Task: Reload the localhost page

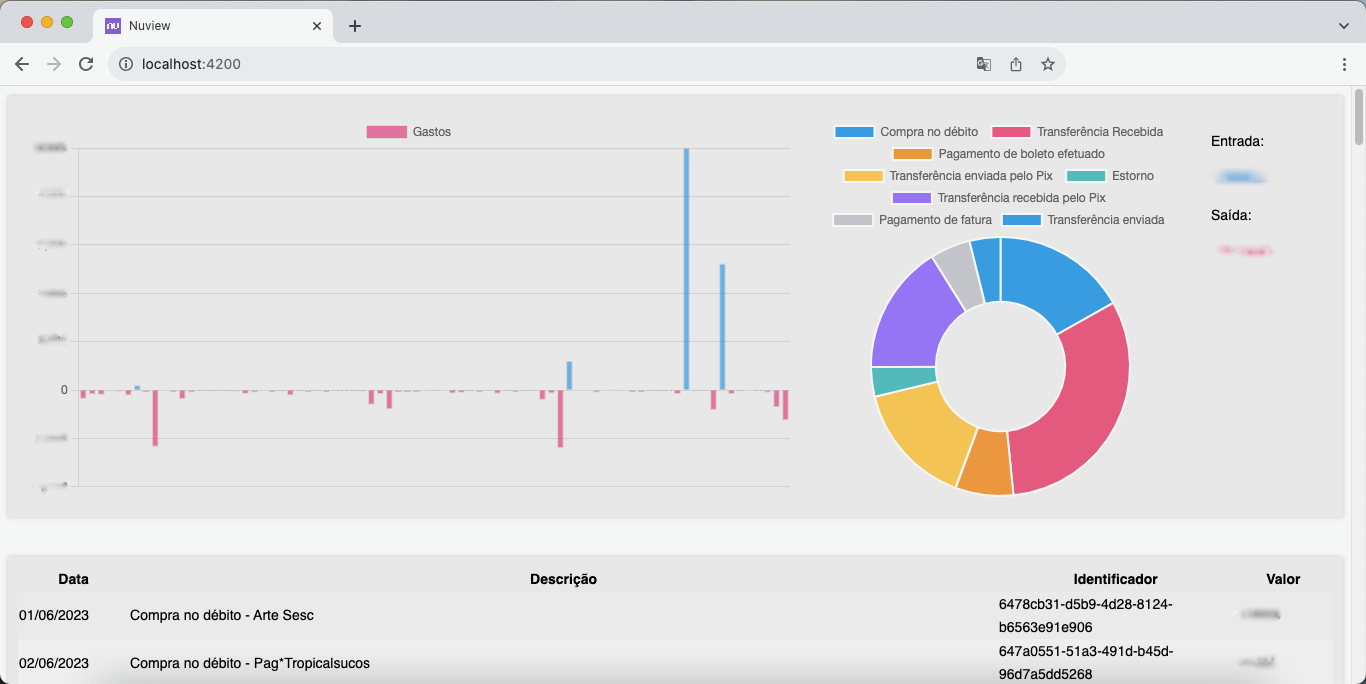Action: coord(86,64)
